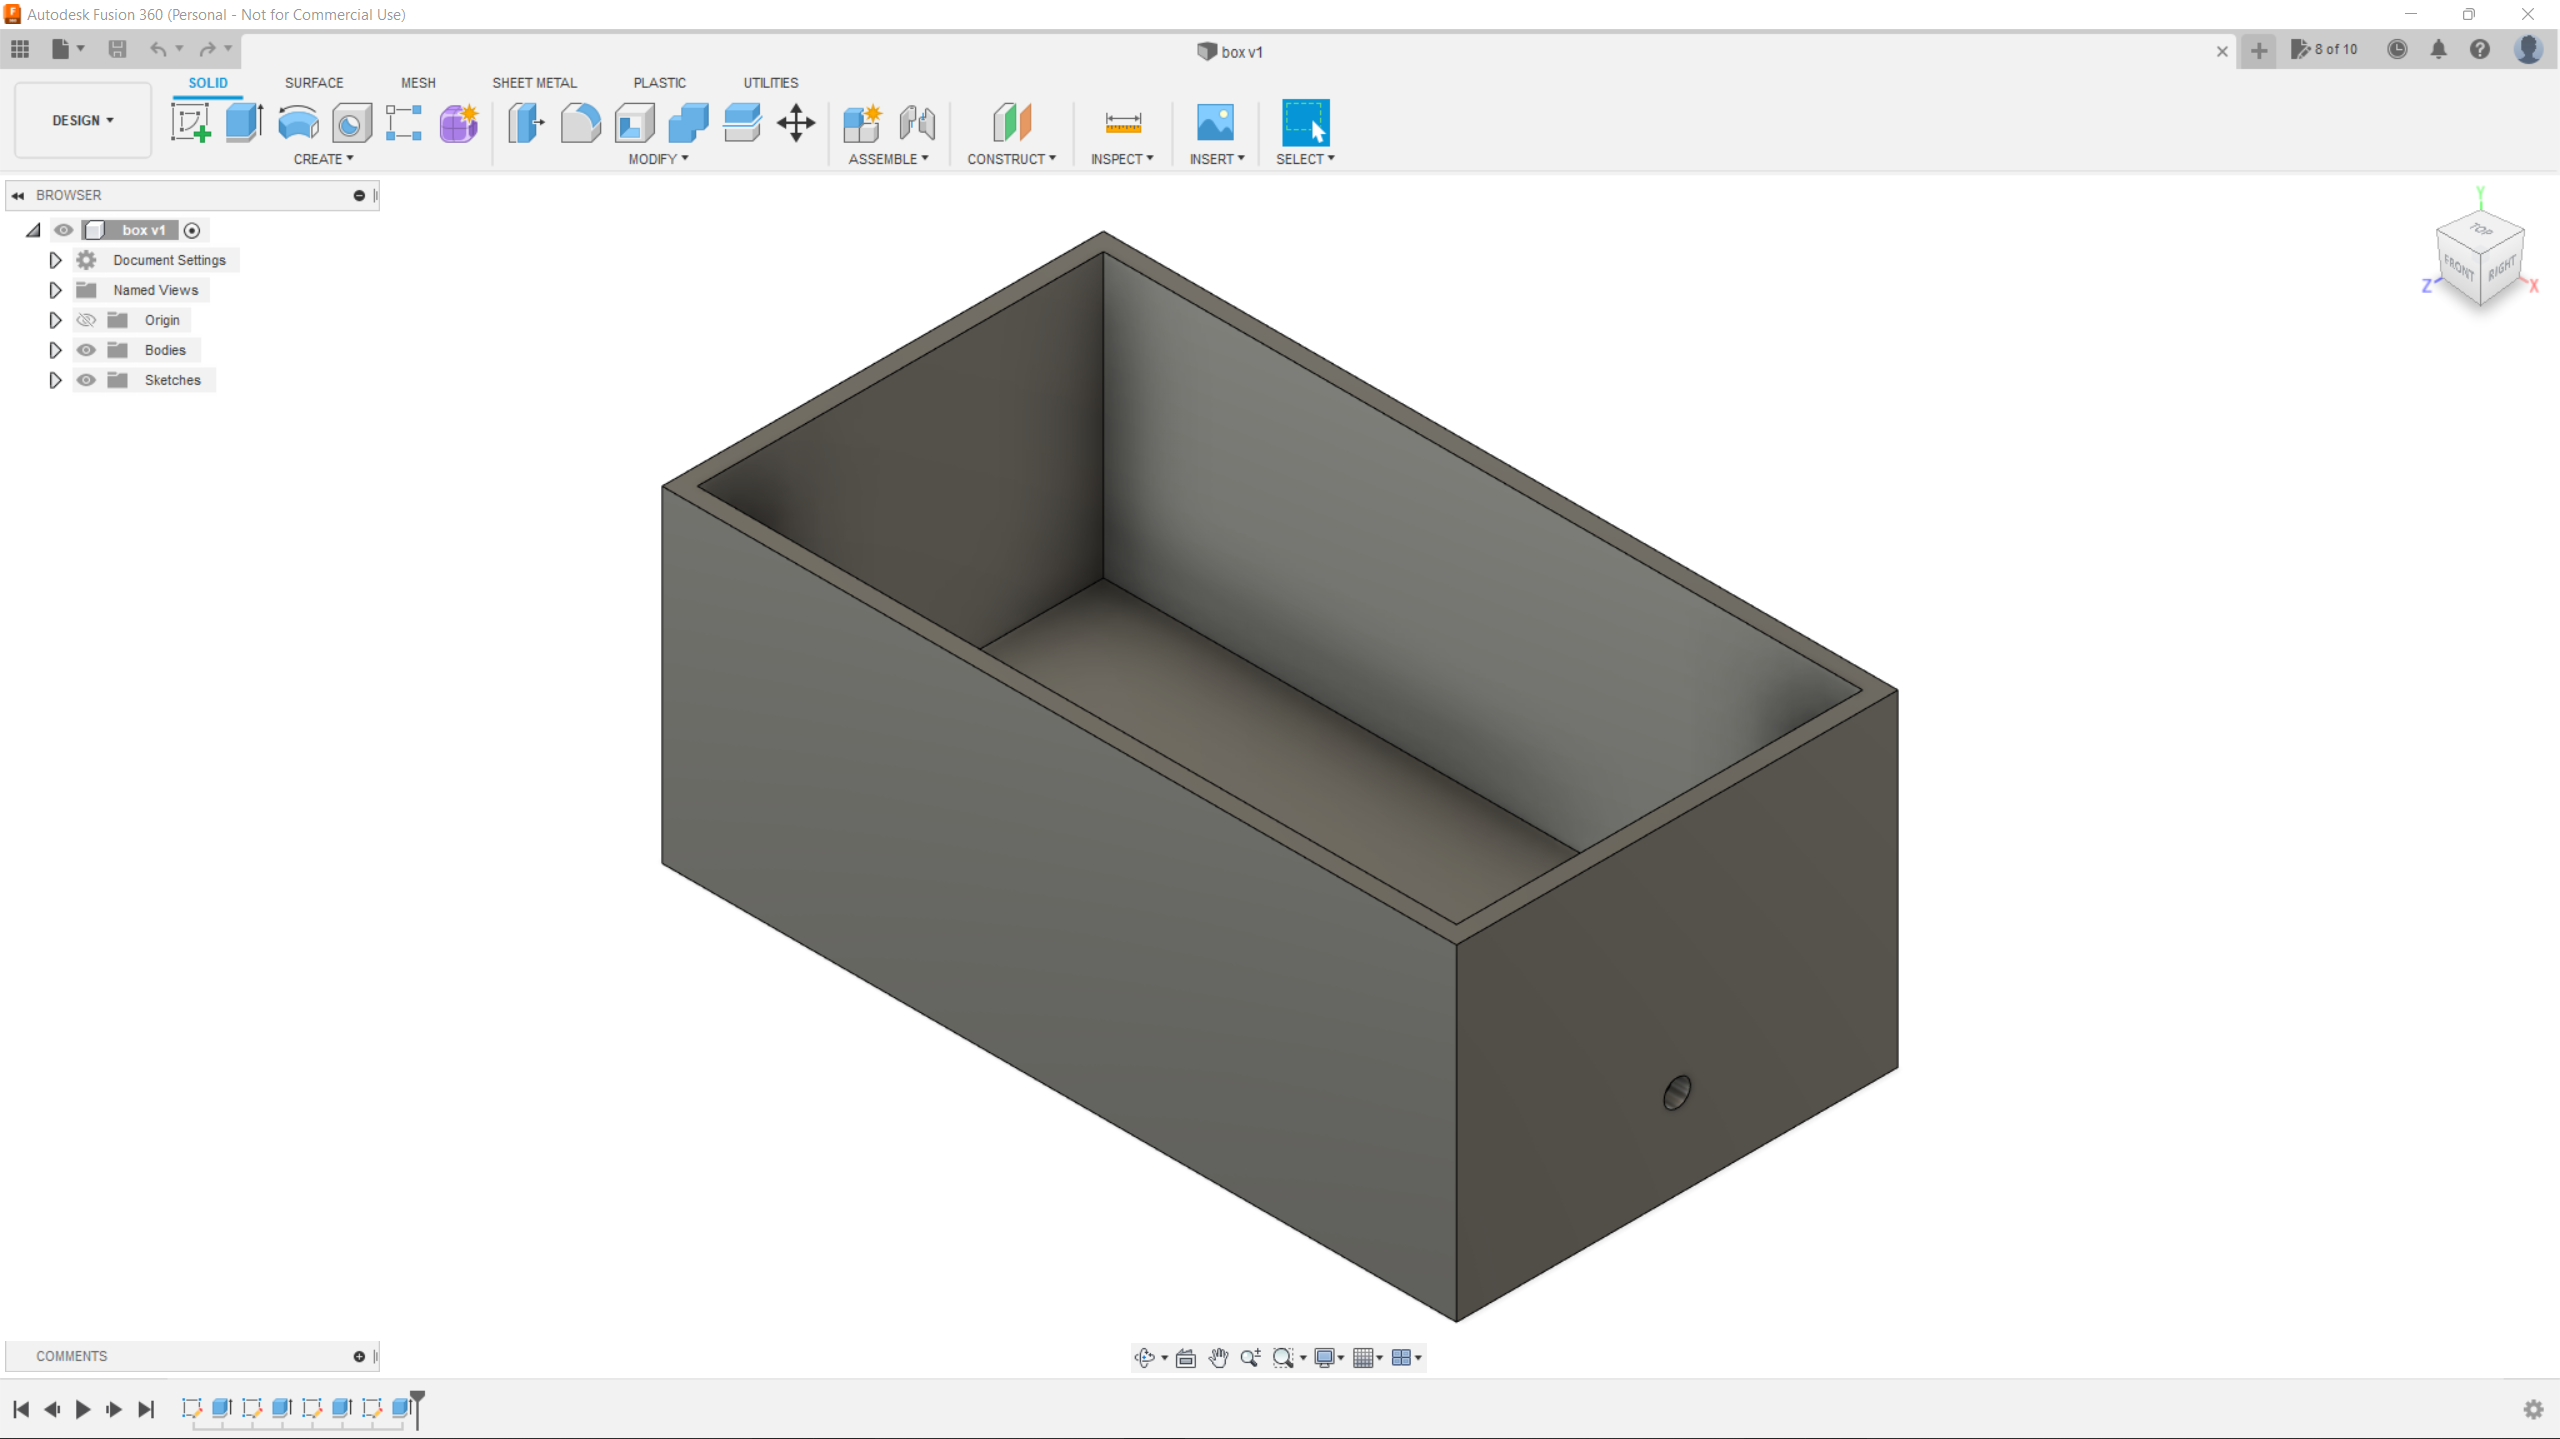
Task: Open the Measure tool under Inspect
Action: pos(1123,123)
